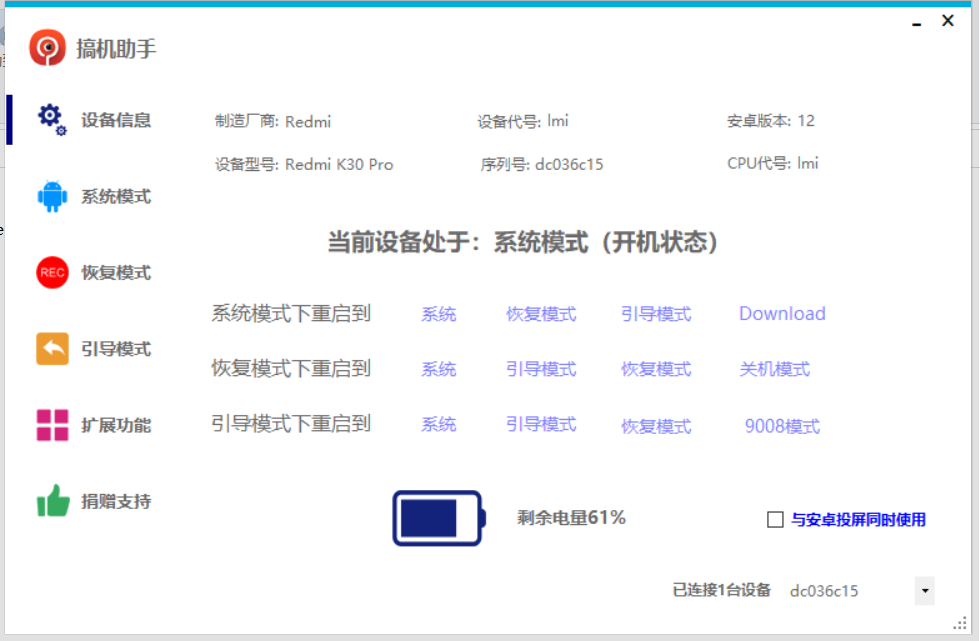Enable 与安卓投屏同时使用 checkbox
The image size is (980, 641).
pos(774,518)
